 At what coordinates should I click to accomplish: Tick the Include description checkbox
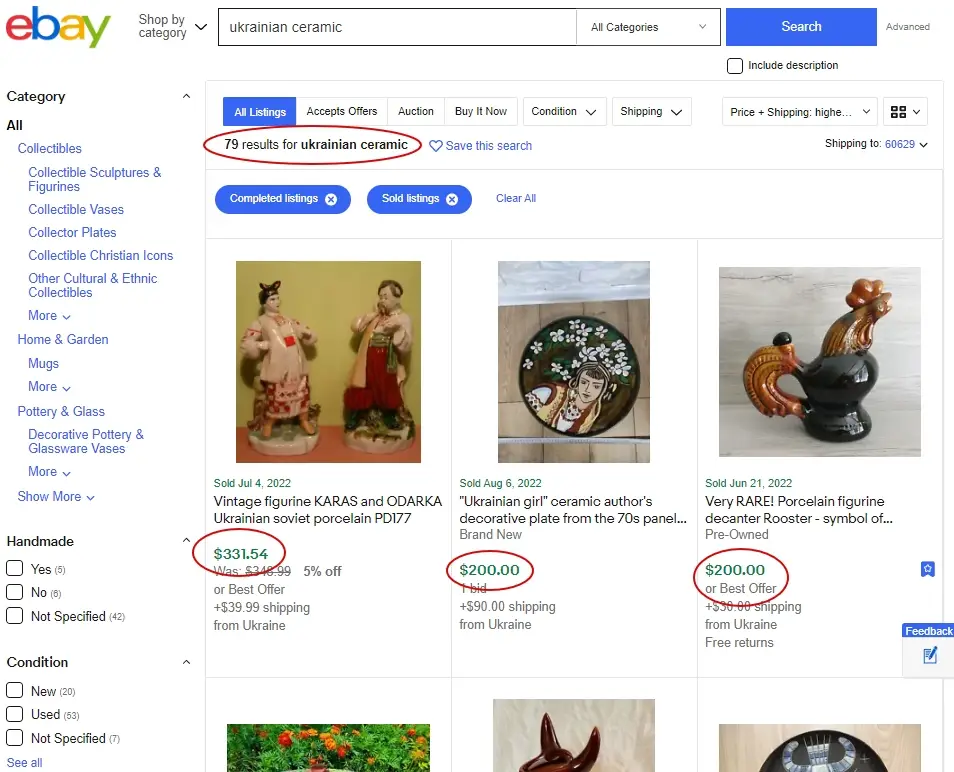[735, 66]
